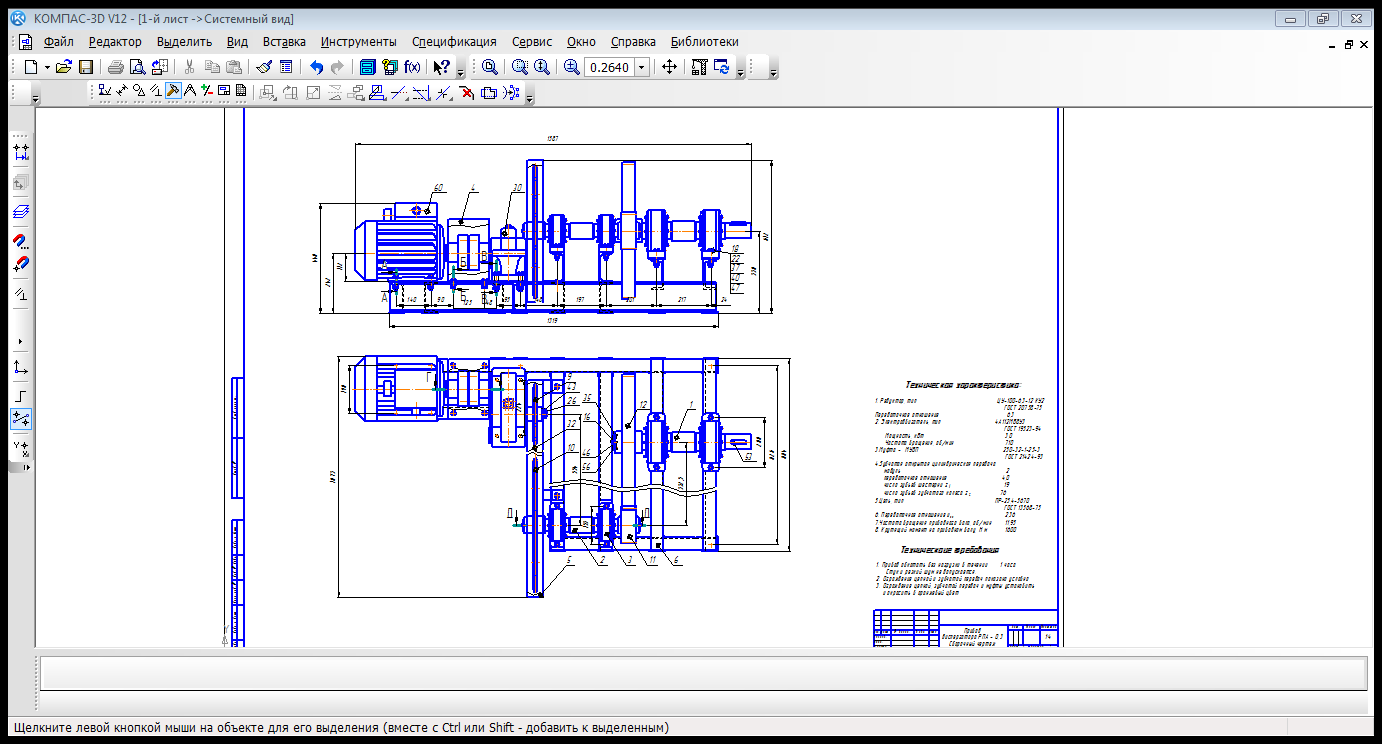Open the Выделить menu

[185, 42]
